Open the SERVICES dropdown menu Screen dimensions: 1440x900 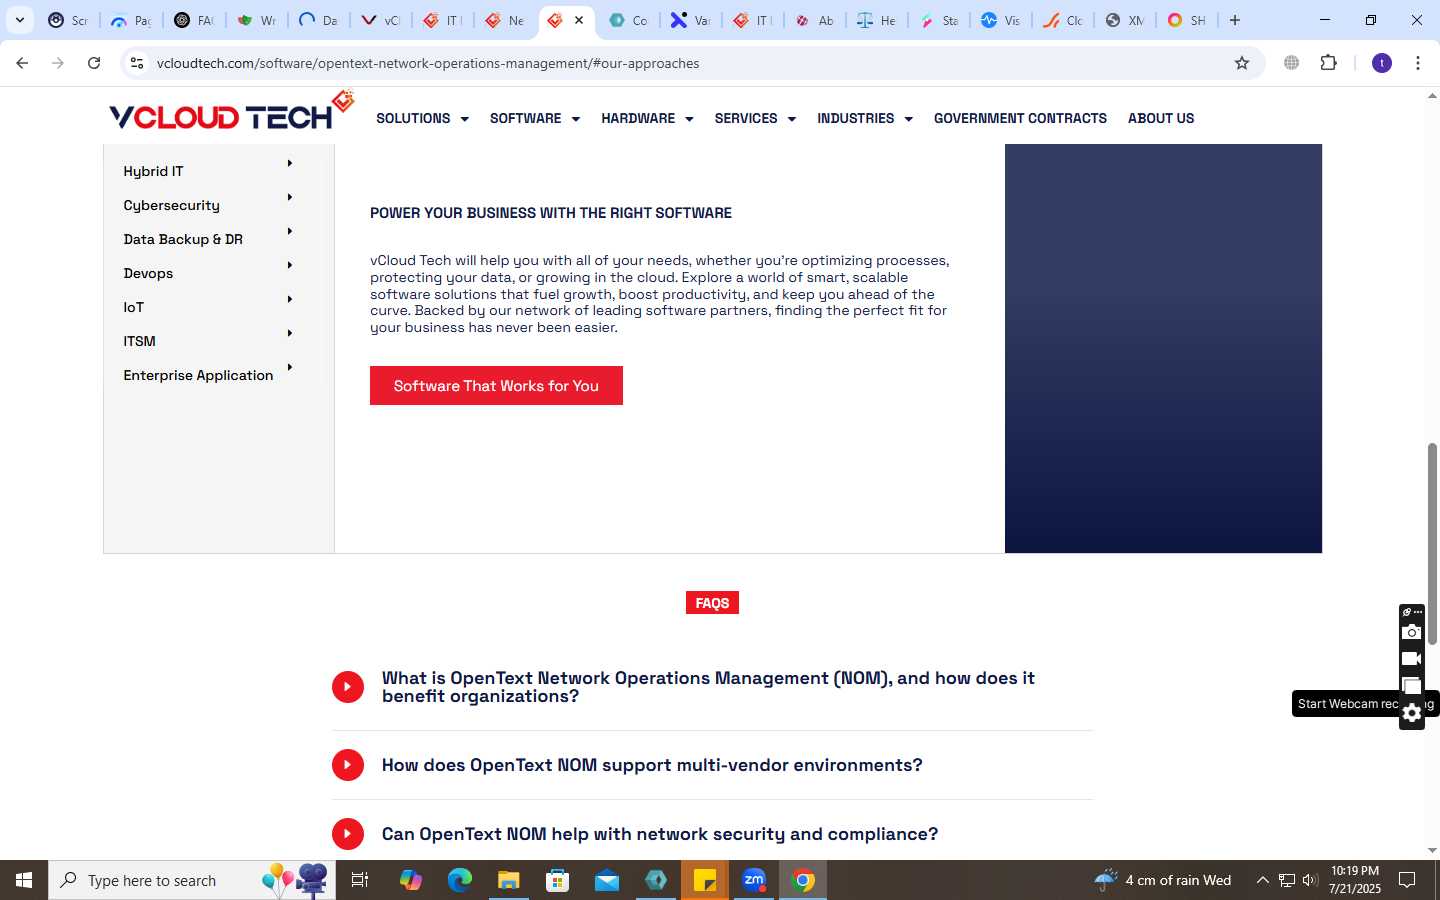click(755, 118)
